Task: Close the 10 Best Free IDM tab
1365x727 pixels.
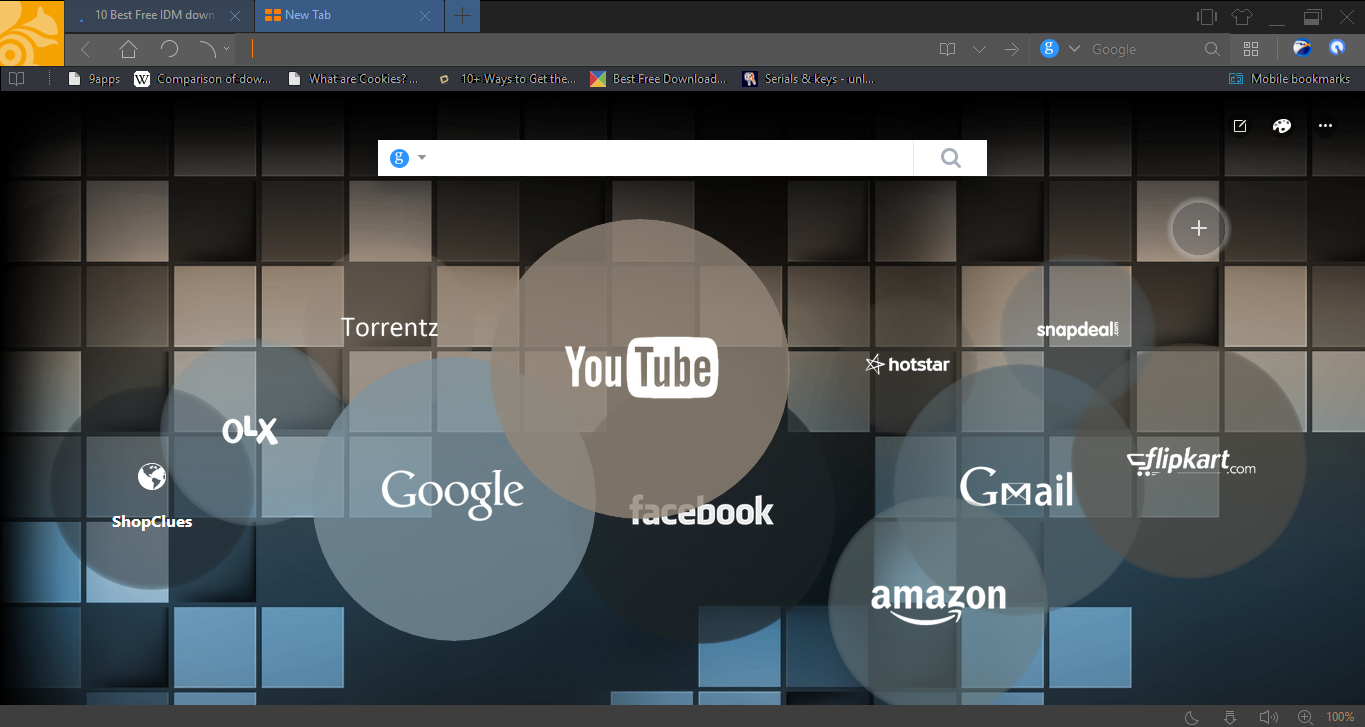Action: (x=235, y=16)
